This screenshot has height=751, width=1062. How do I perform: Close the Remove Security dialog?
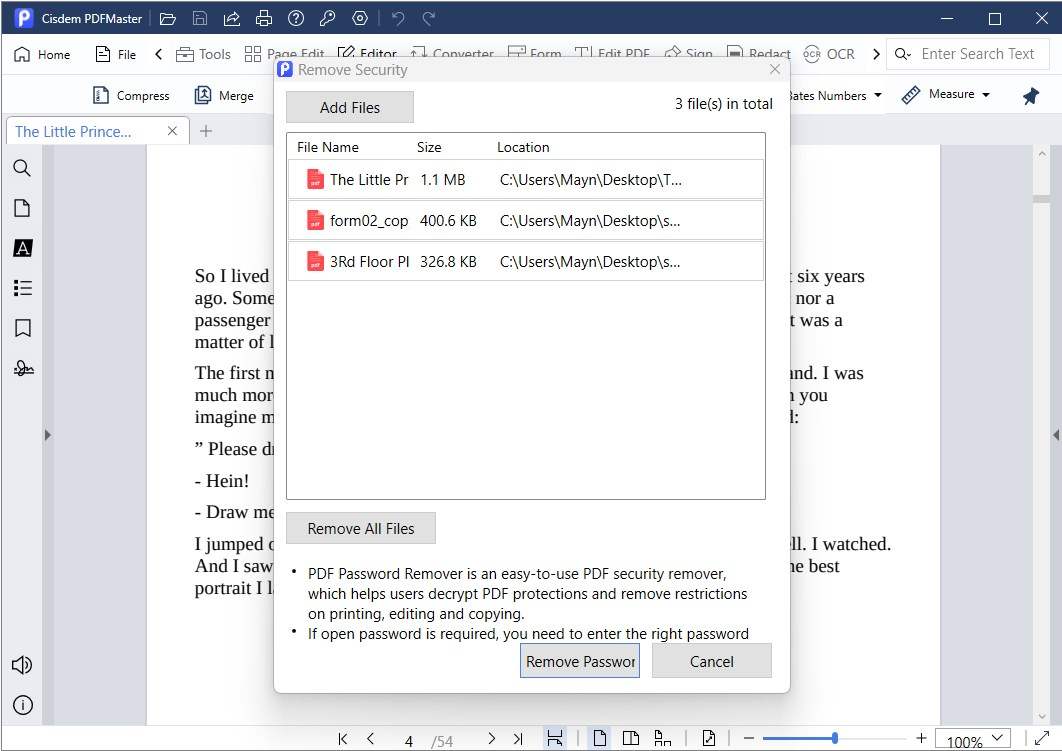pos(775,69)
